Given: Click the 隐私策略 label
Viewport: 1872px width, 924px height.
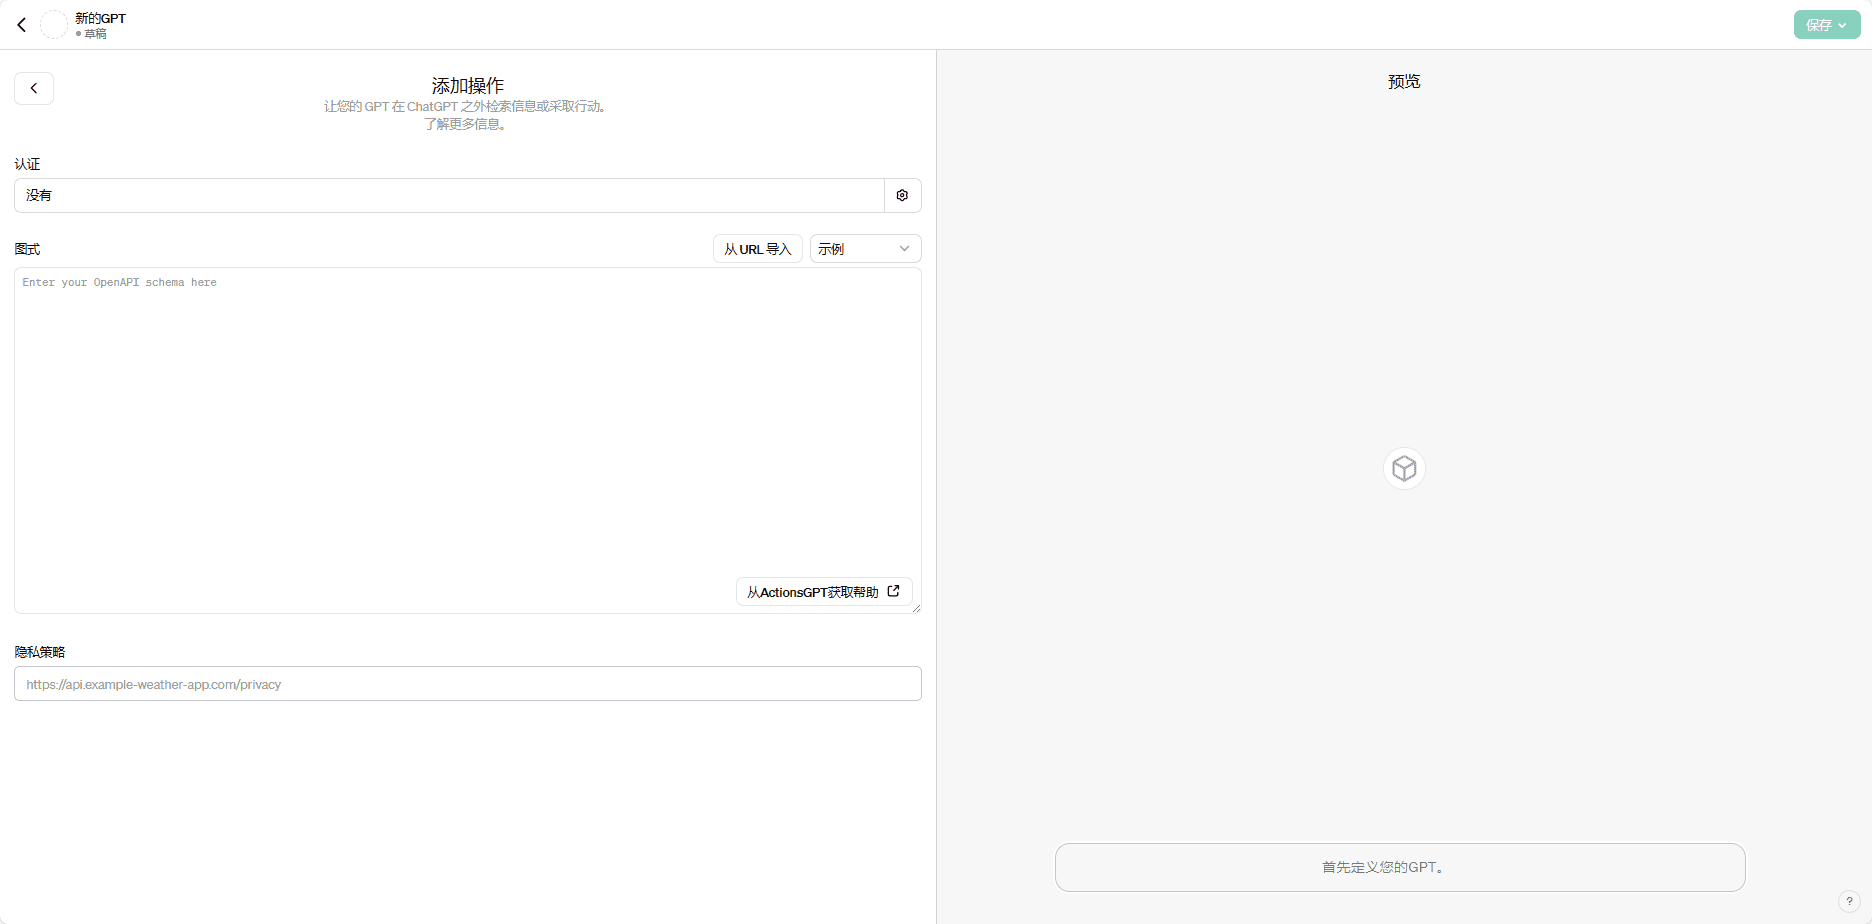Looking at the screenshot, I should point(40,652).
